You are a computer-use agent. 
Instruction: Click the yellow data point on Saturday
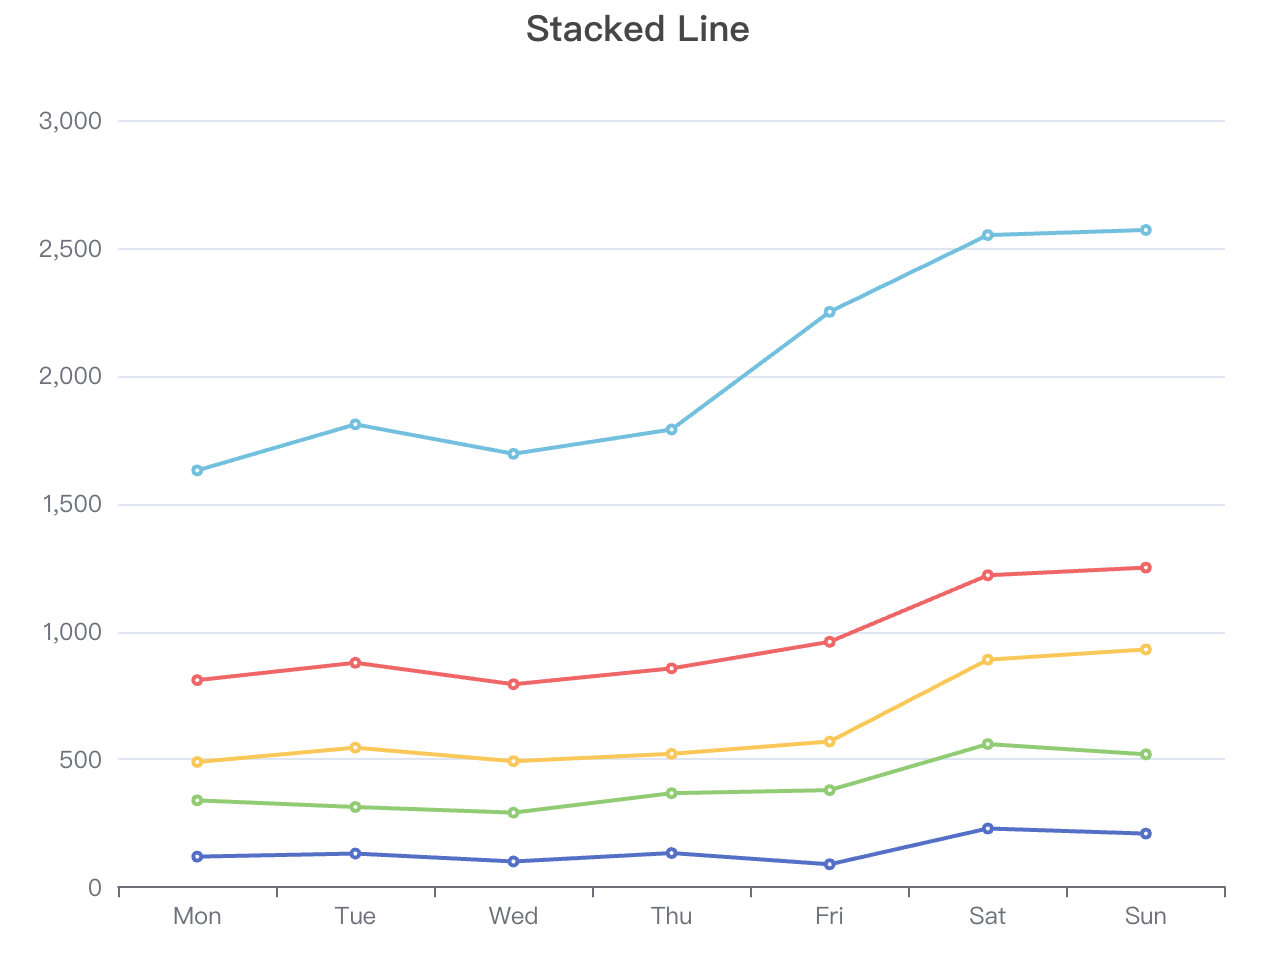pos(988,660)
